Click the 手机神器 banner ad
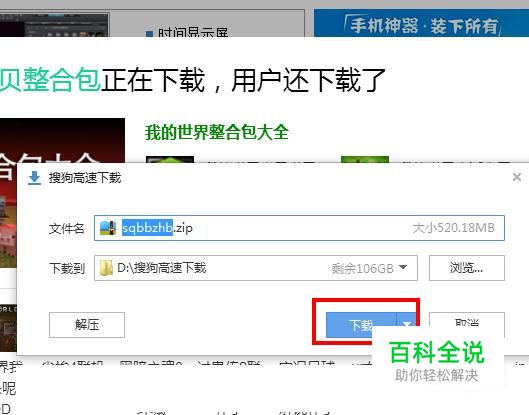 [421, 23]
